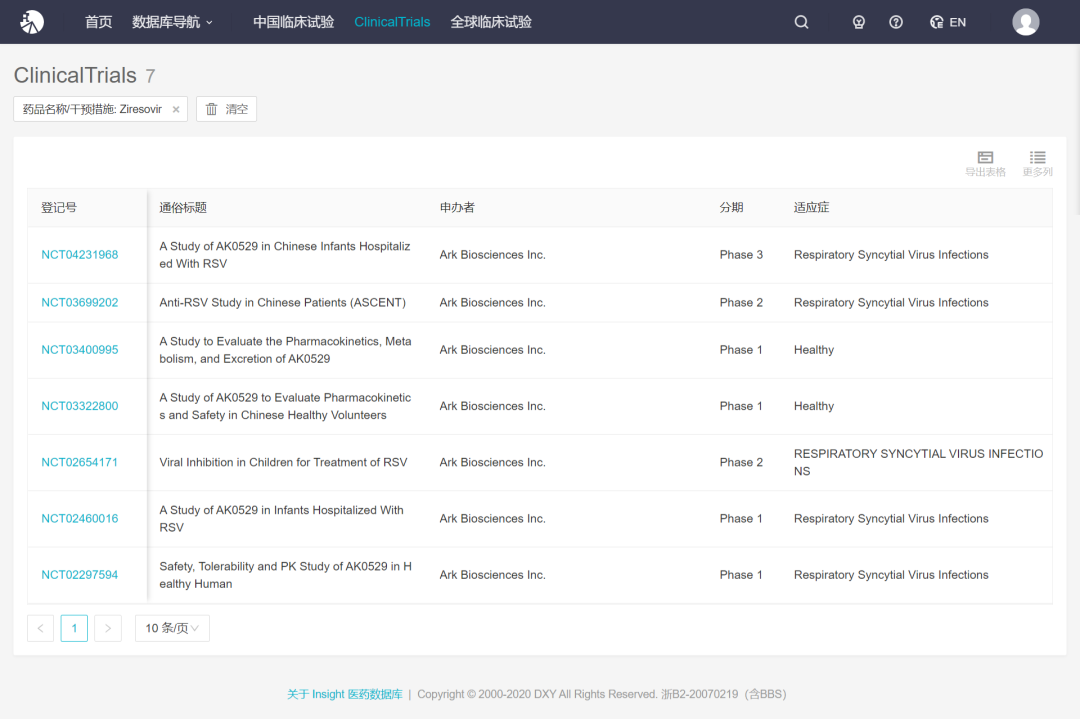1080x719 pixels.
Task: Click Phase 2 in the NCT03699202 row
Action: coord(741,302)
